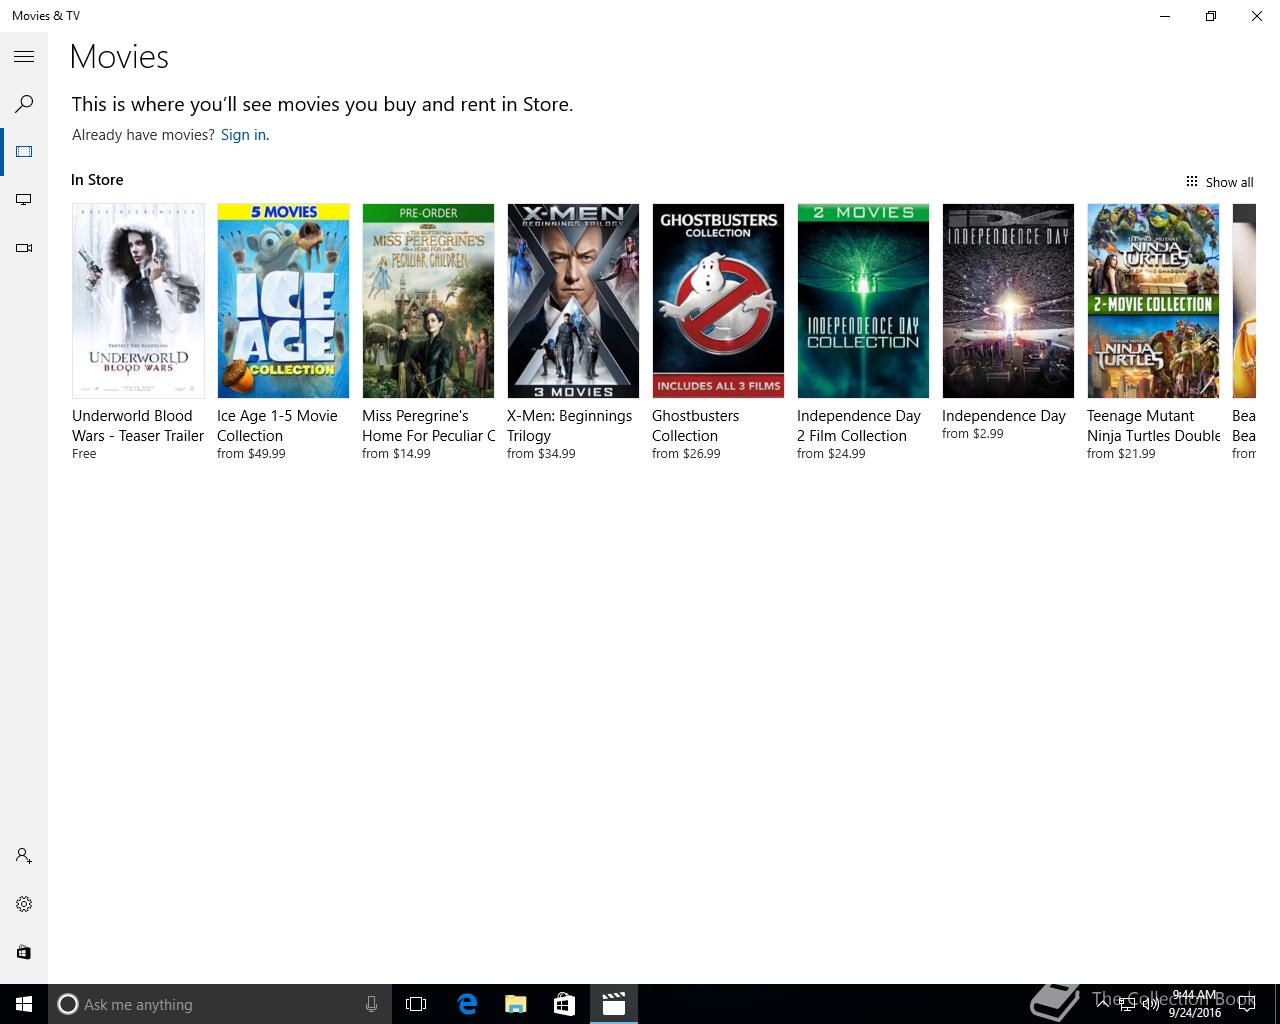
Task: Open search from the sidebar magnifier
Action: 24,104
